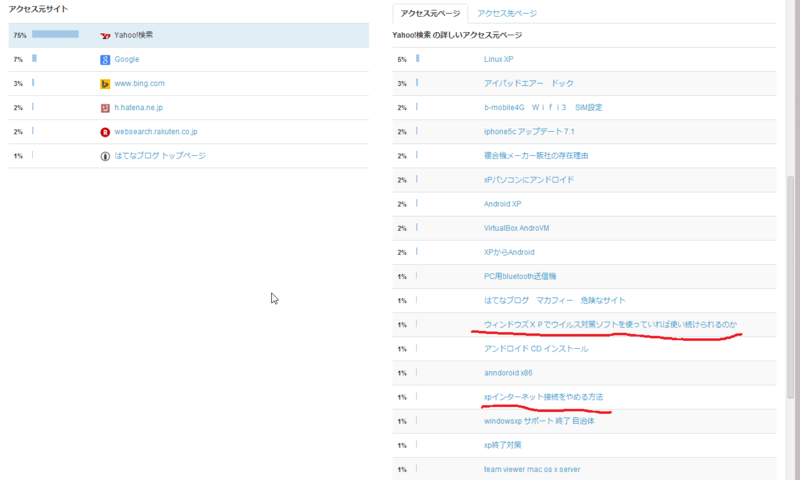The image size is (800, 480).
Task: Click the 3% value beside アイパッドエアー ドック
Action: (402, 84)
